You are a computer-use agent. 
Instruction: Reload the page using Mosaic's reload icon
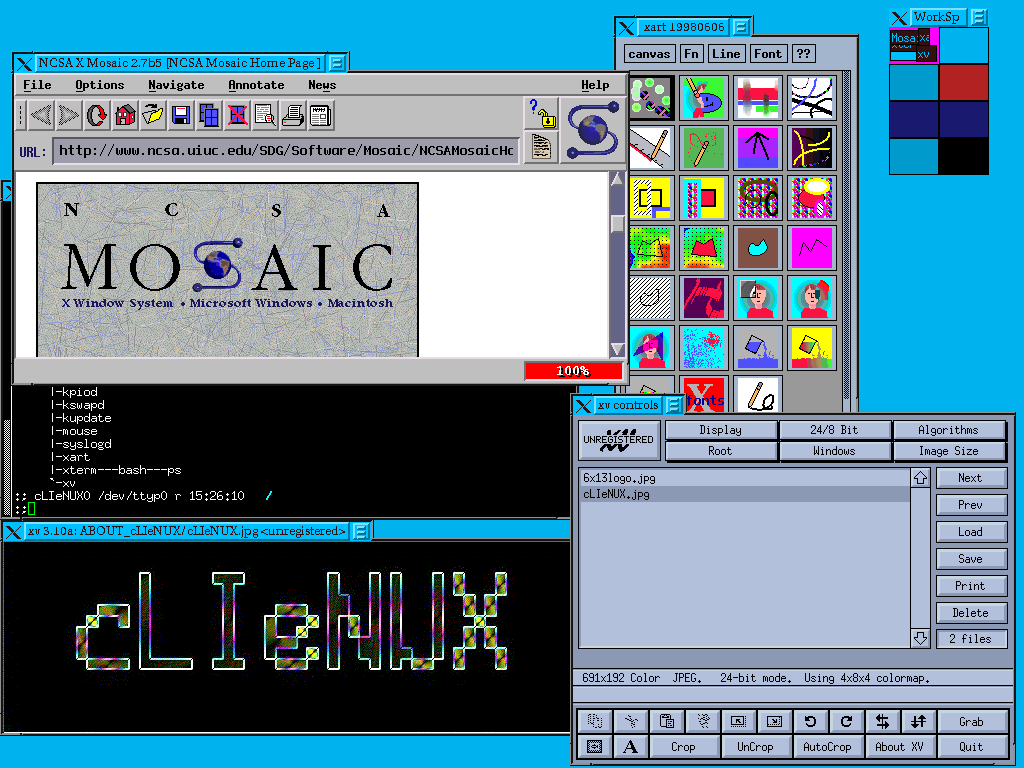96,116
